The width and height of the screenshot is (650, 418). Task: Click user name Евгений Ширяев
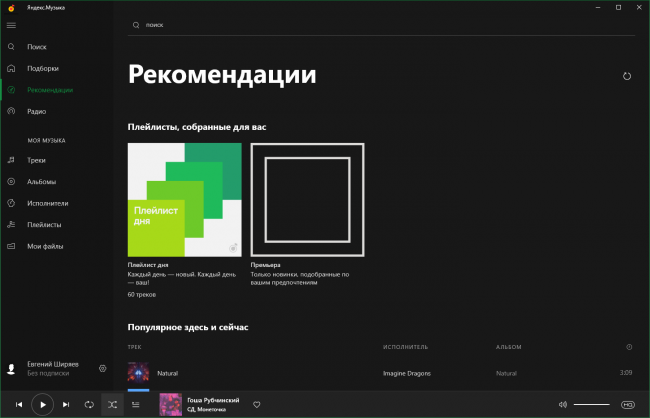pyautogui.click(x=53, y=364)
